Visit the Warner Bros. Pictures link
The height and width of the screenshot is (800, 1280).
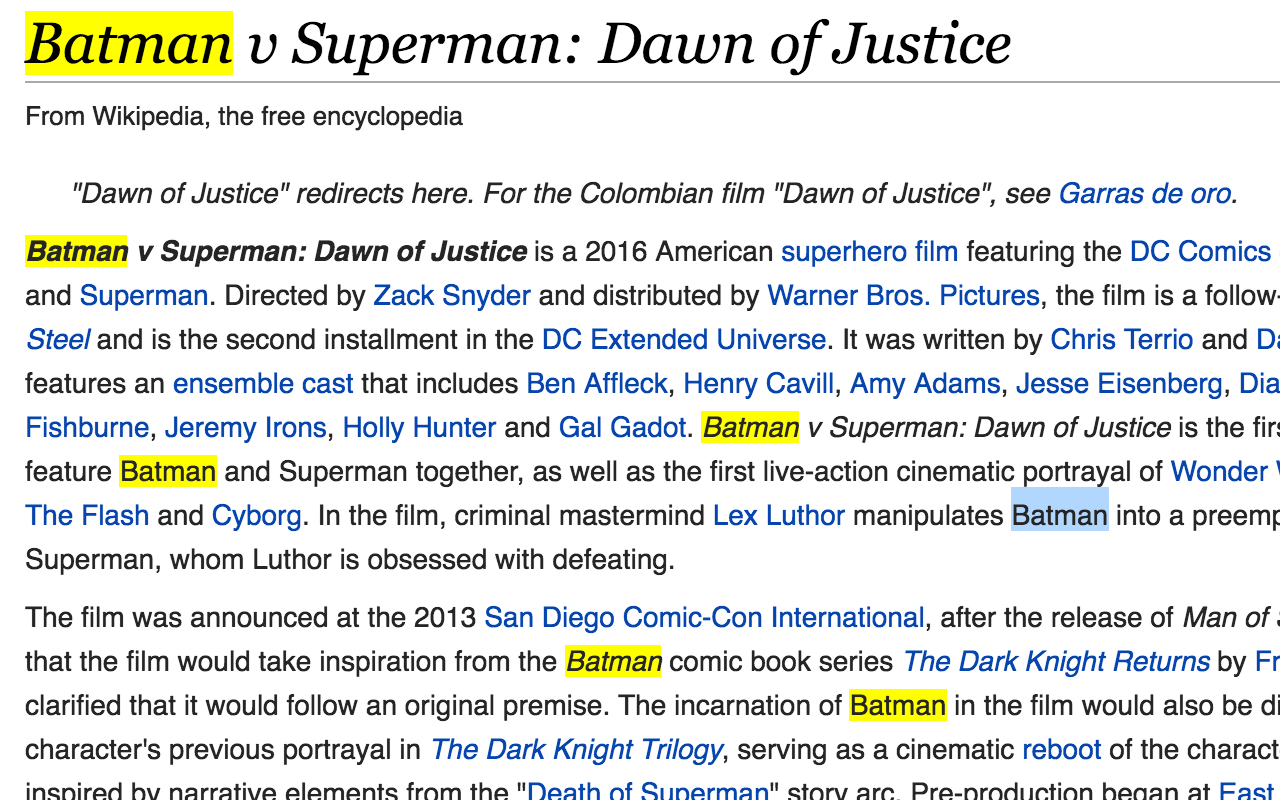coord(904,295)
